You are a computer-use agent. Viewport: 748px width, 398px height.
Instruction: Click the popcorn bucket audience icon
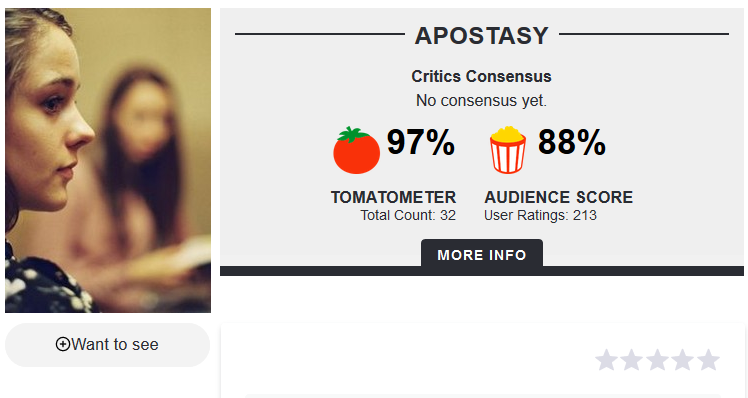(508, 150)
